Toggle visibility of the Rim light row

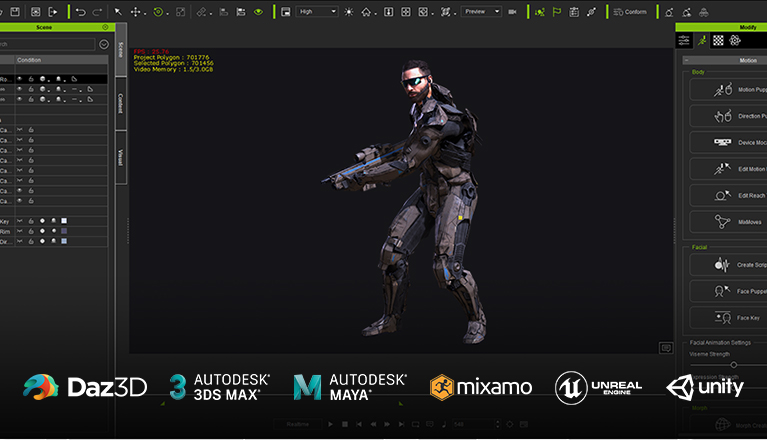tap(20, 231)
